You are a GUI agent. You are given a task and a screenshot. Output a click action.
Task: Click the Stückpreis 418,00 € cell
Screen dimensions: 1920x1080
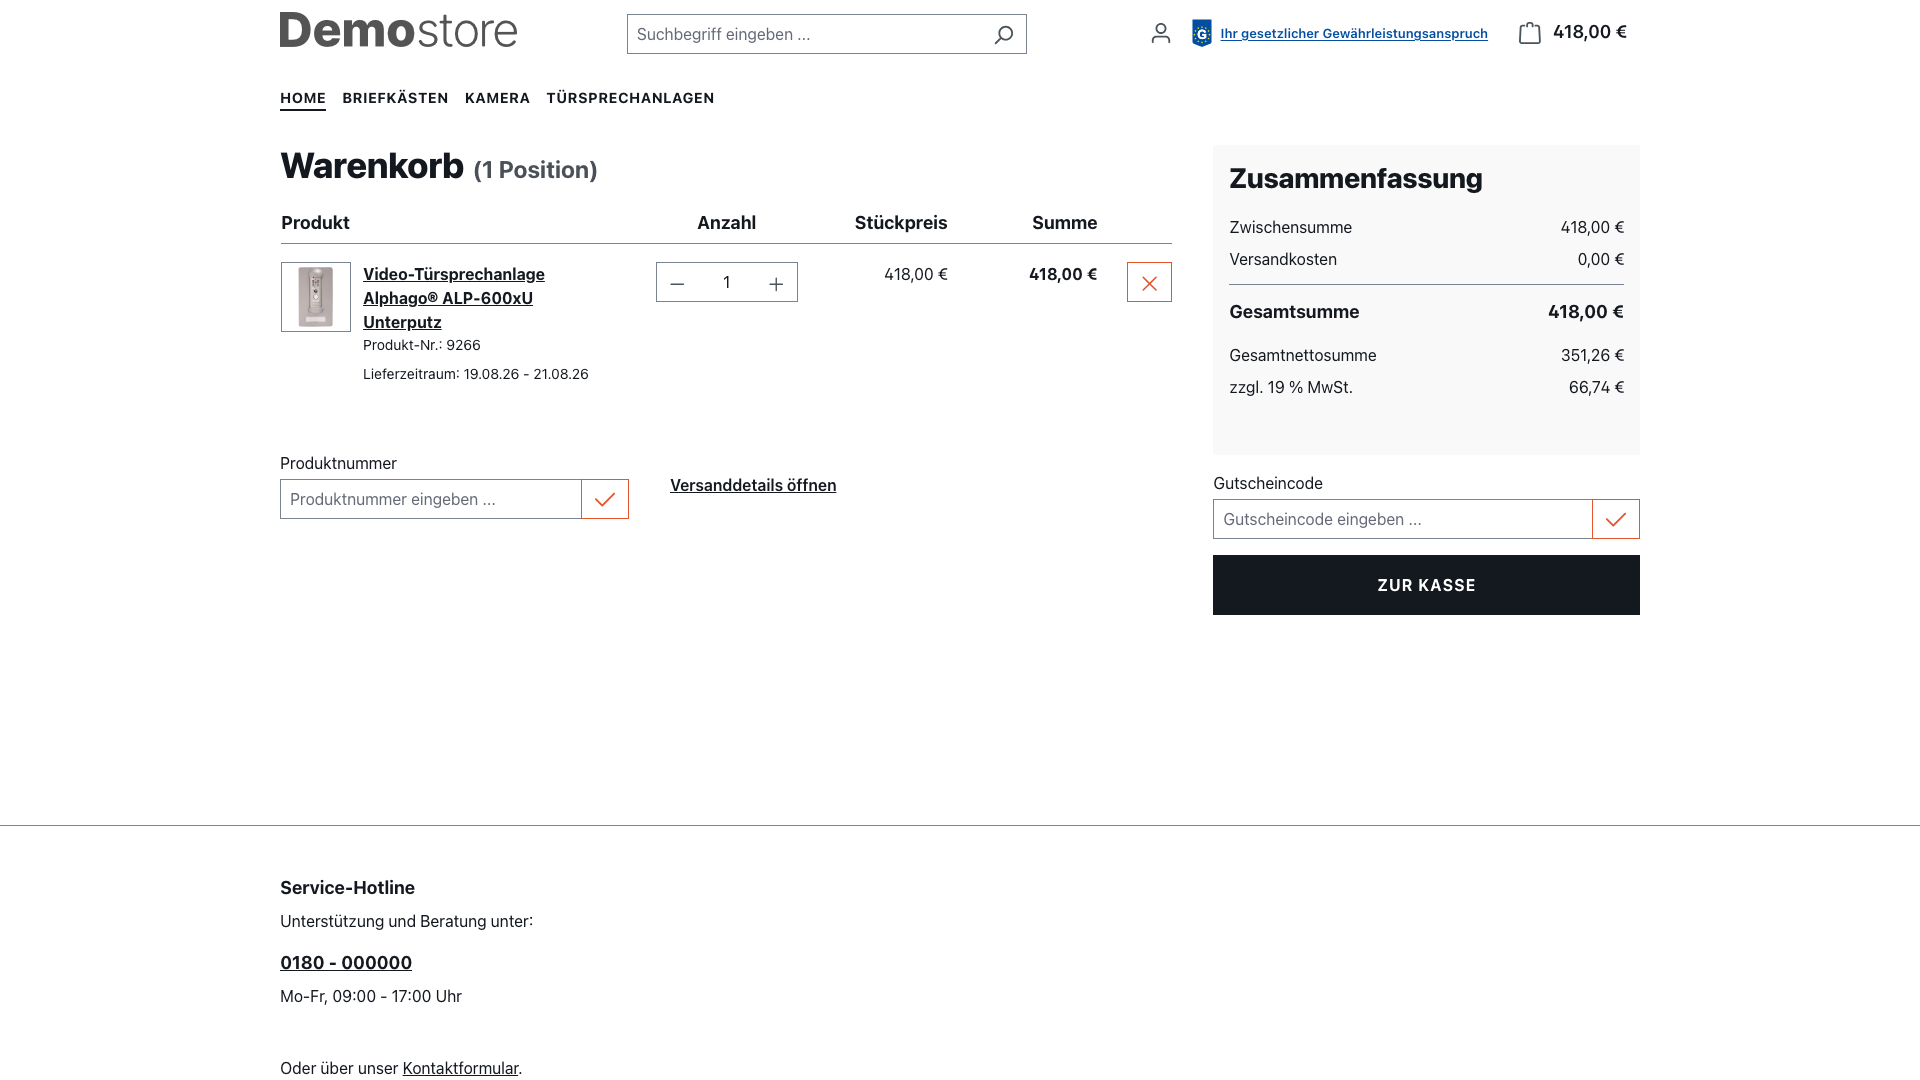(x=916, y=274)
